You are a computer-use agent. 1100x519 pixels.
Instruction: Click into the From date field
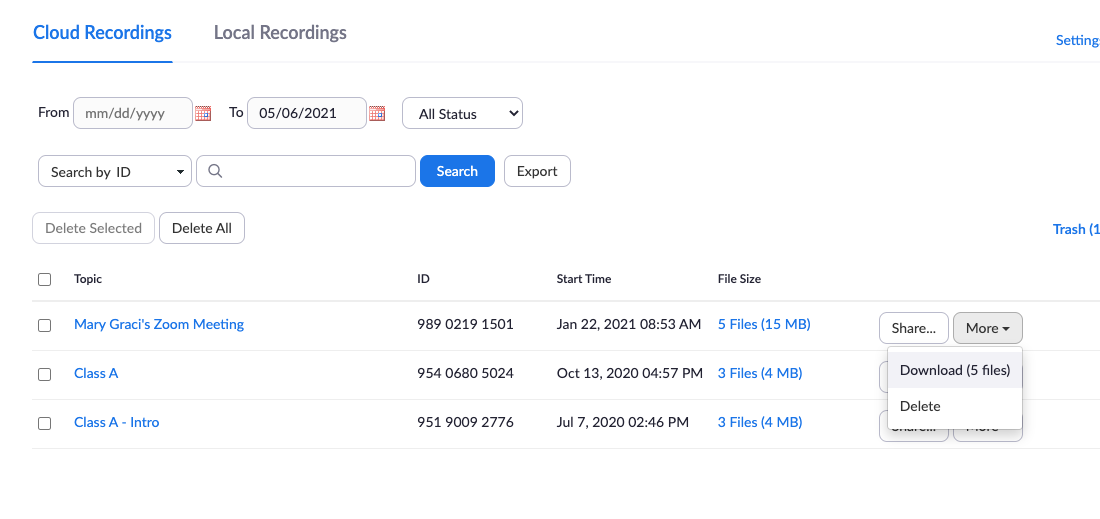(x=132, y=114)
